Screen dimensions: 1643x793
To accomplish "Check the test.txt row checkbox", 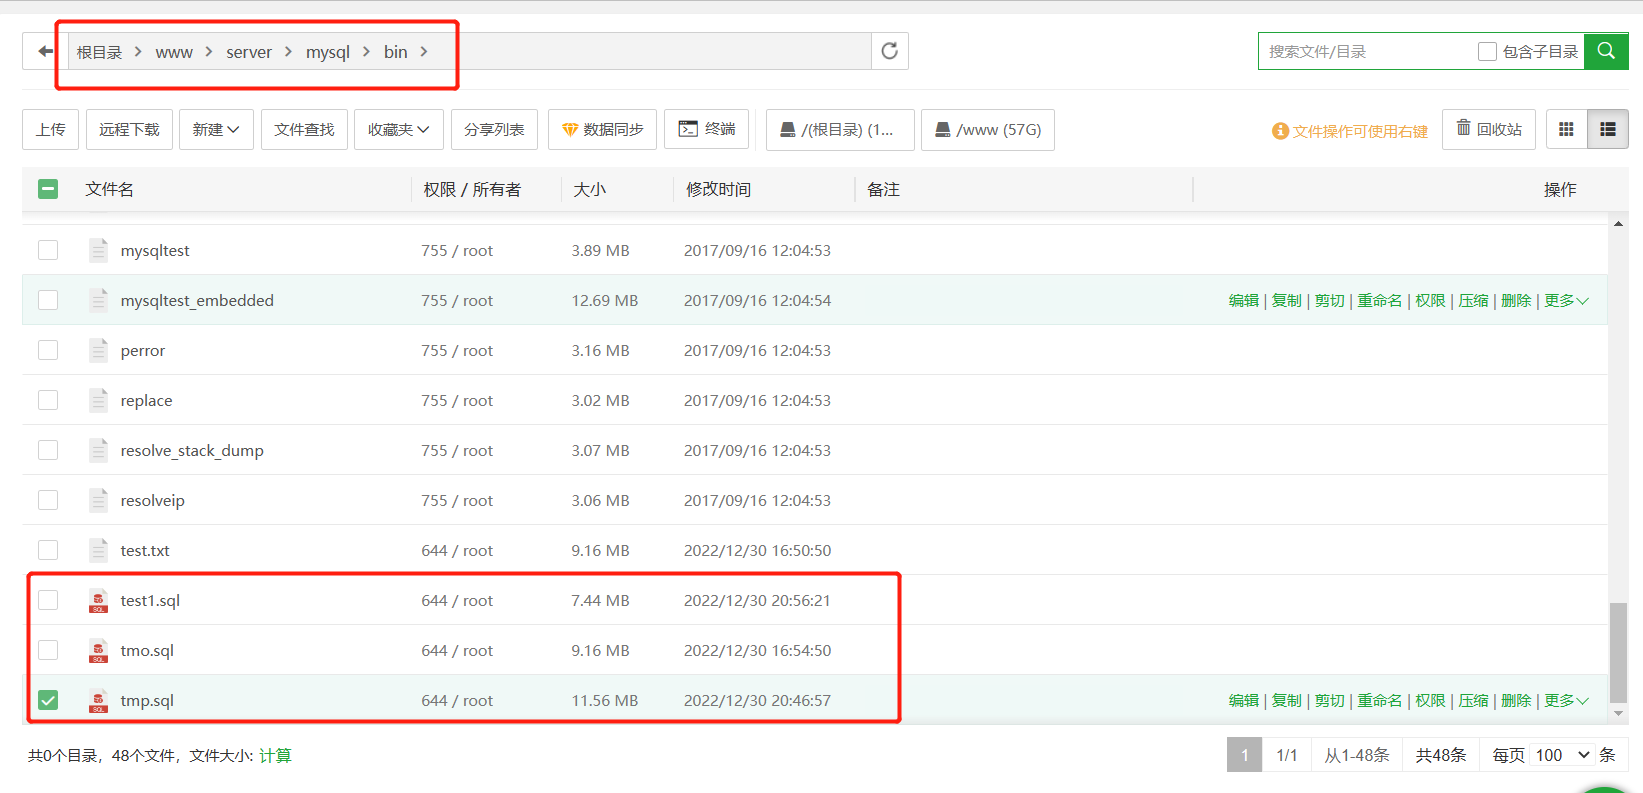I will pos(48,550).
